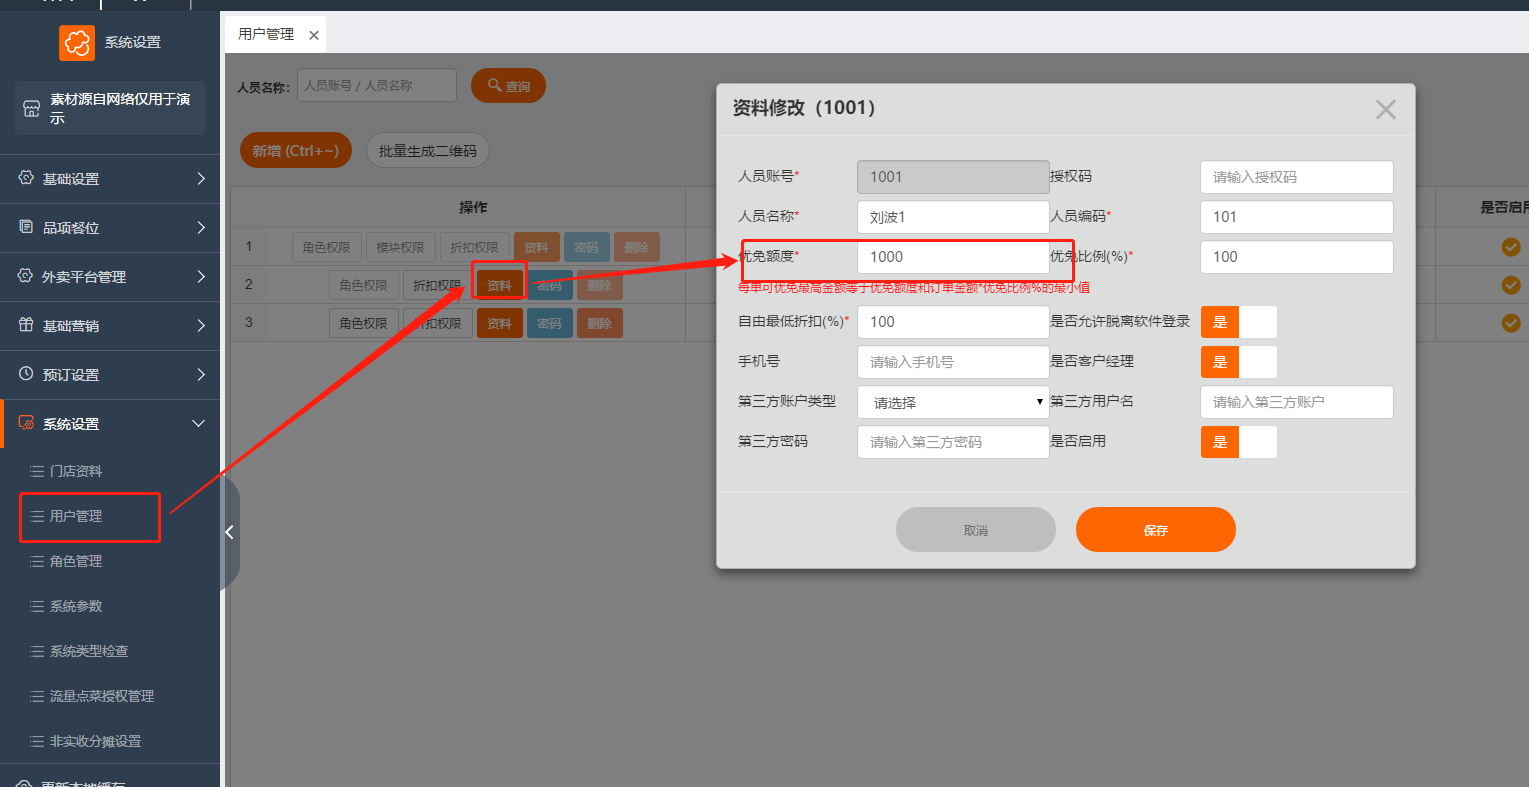Click 批量生成二维码 button

click(427, 151)
